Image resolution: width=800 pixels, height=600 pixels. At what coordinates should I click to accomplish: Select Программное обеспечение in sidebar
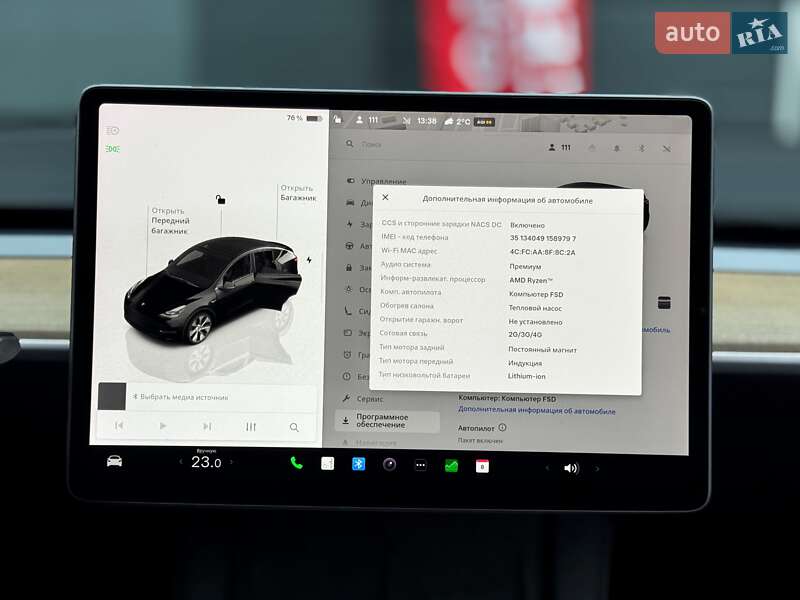tap(383, 419)
